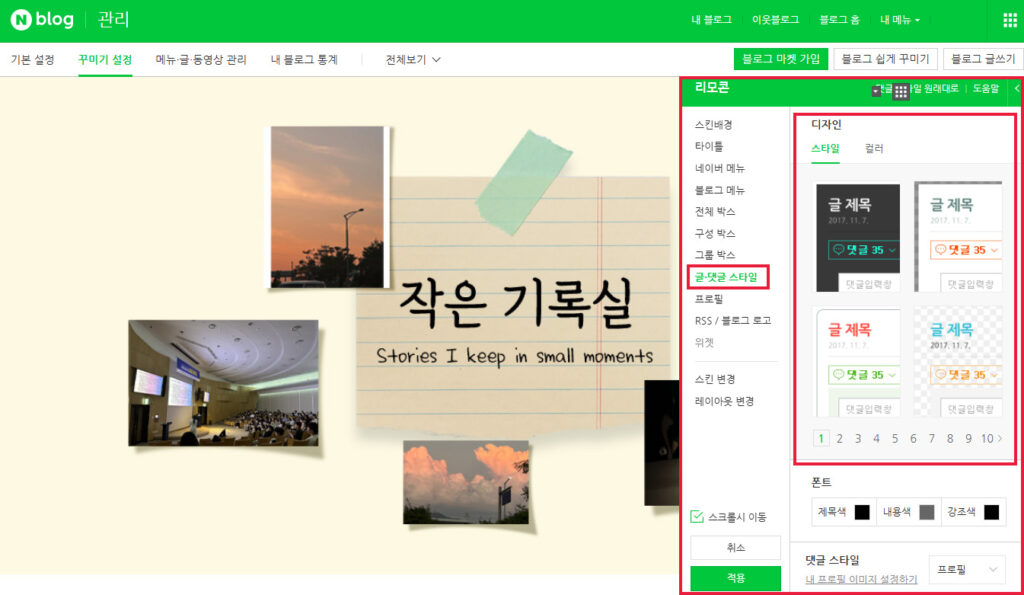Click the 내 프로필 이미지 설정하기 link
Image resolution: width=1024 pixels, height=595 pixels.
[861, 580]
